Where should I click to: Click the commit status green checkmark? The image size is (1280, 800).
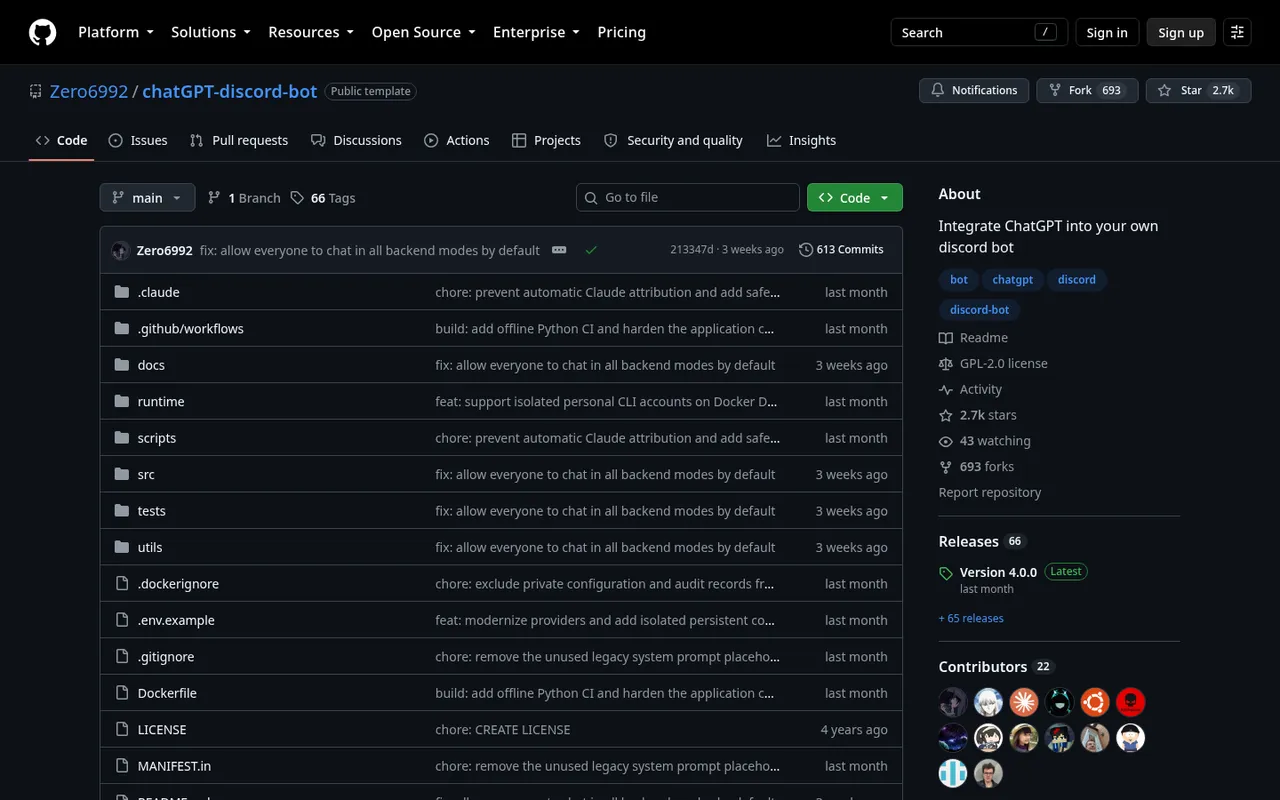pyautogui.click(x=591, y=250)
